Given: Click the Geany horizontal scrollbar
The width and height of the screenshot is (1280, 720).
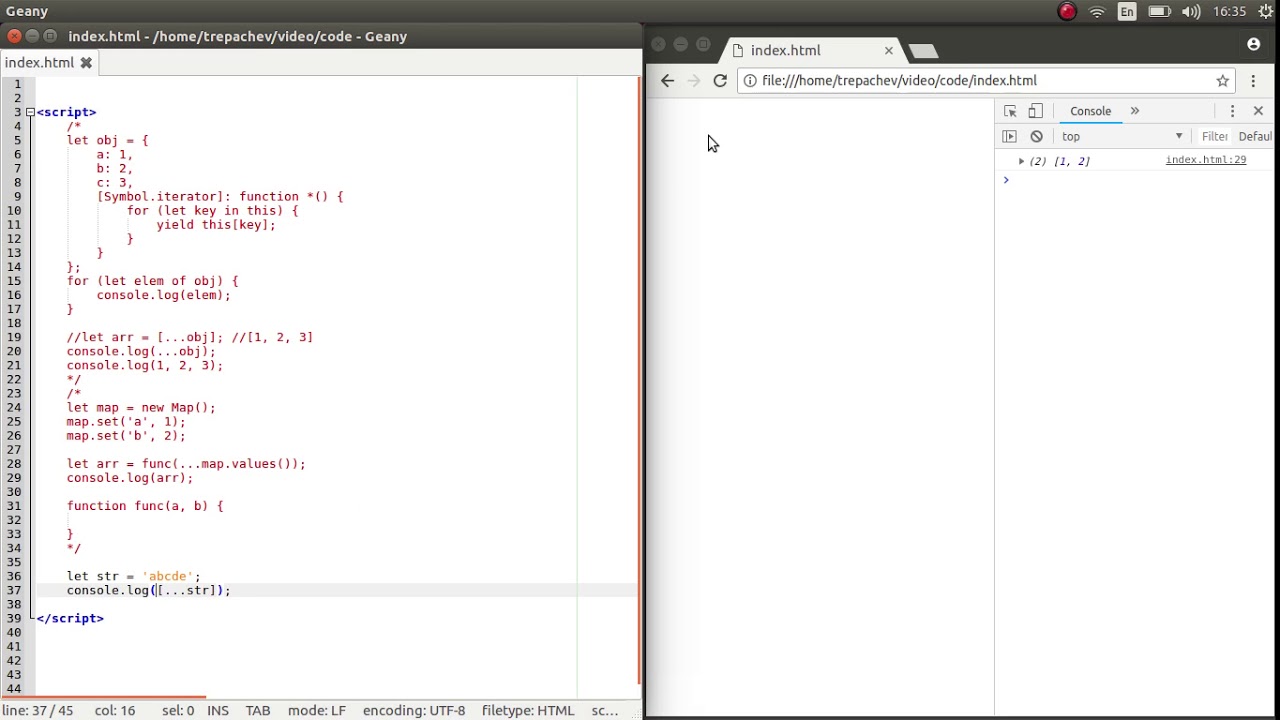Looking at the screenshot, I should [103, 697].
